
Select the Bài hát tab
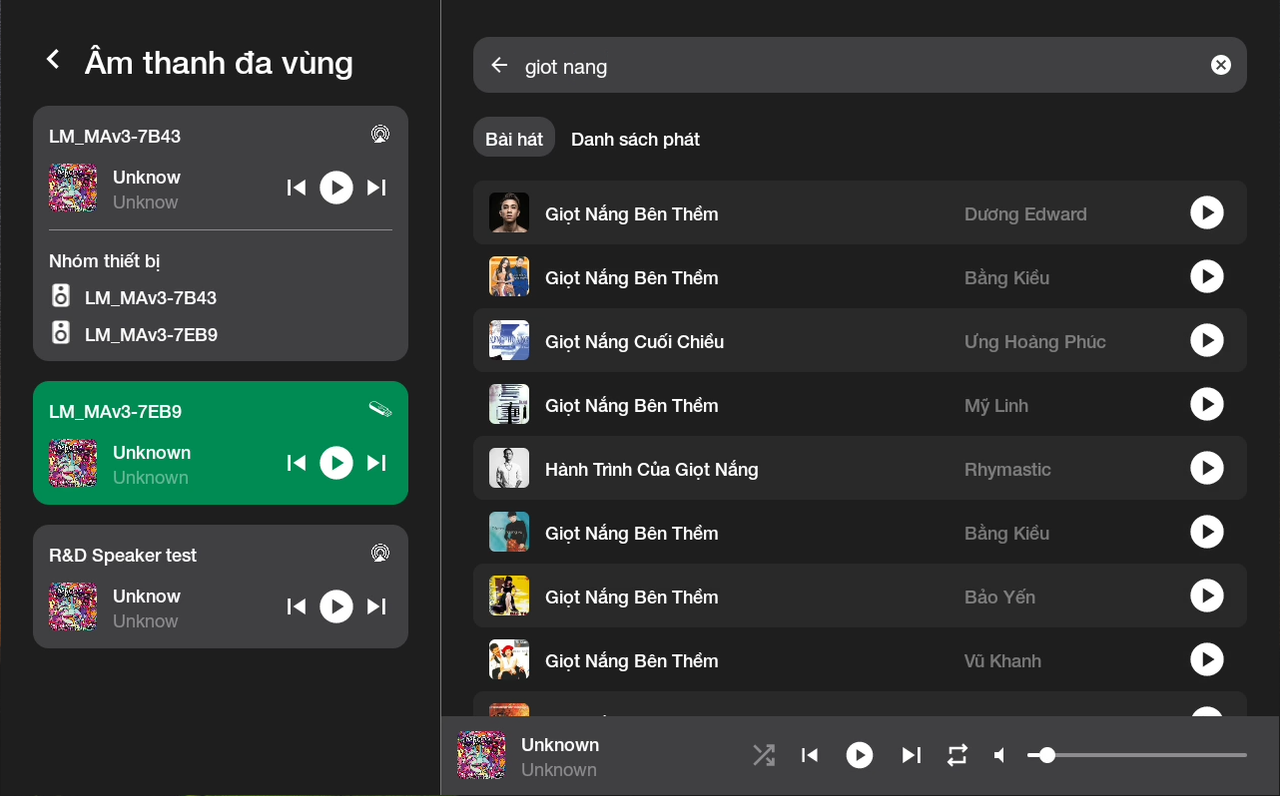pos(514,140)
